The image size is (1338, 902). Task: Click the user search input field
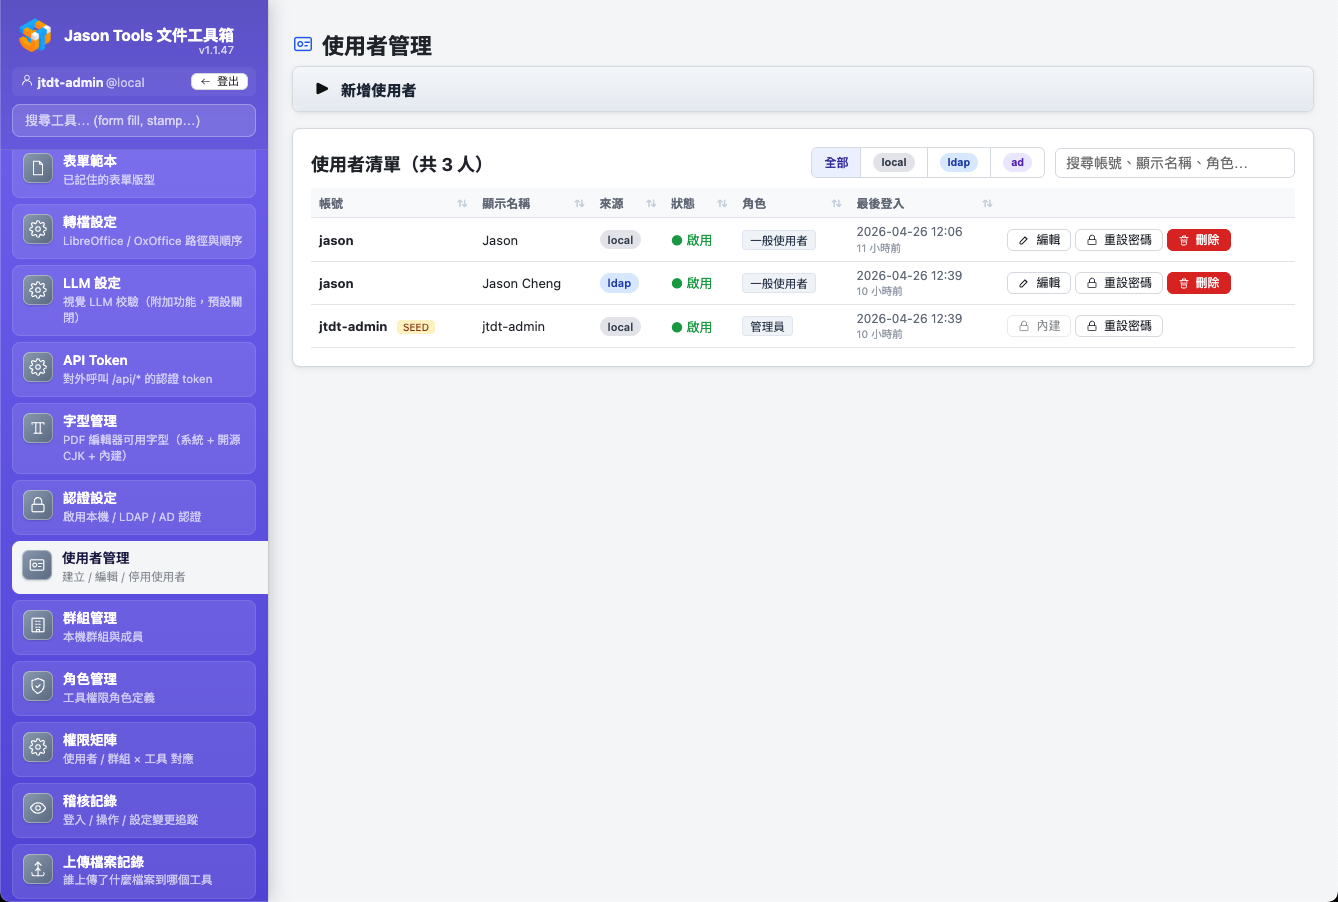(1175, 162)
